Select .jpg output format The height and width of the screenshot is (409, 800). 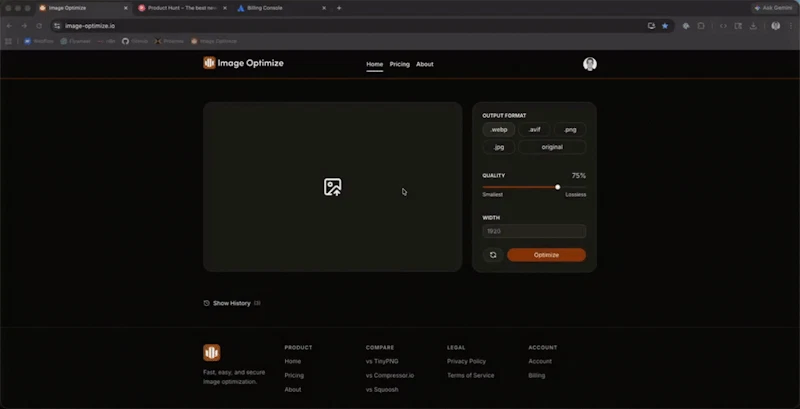pyautogui.click(x=498, y=147)
